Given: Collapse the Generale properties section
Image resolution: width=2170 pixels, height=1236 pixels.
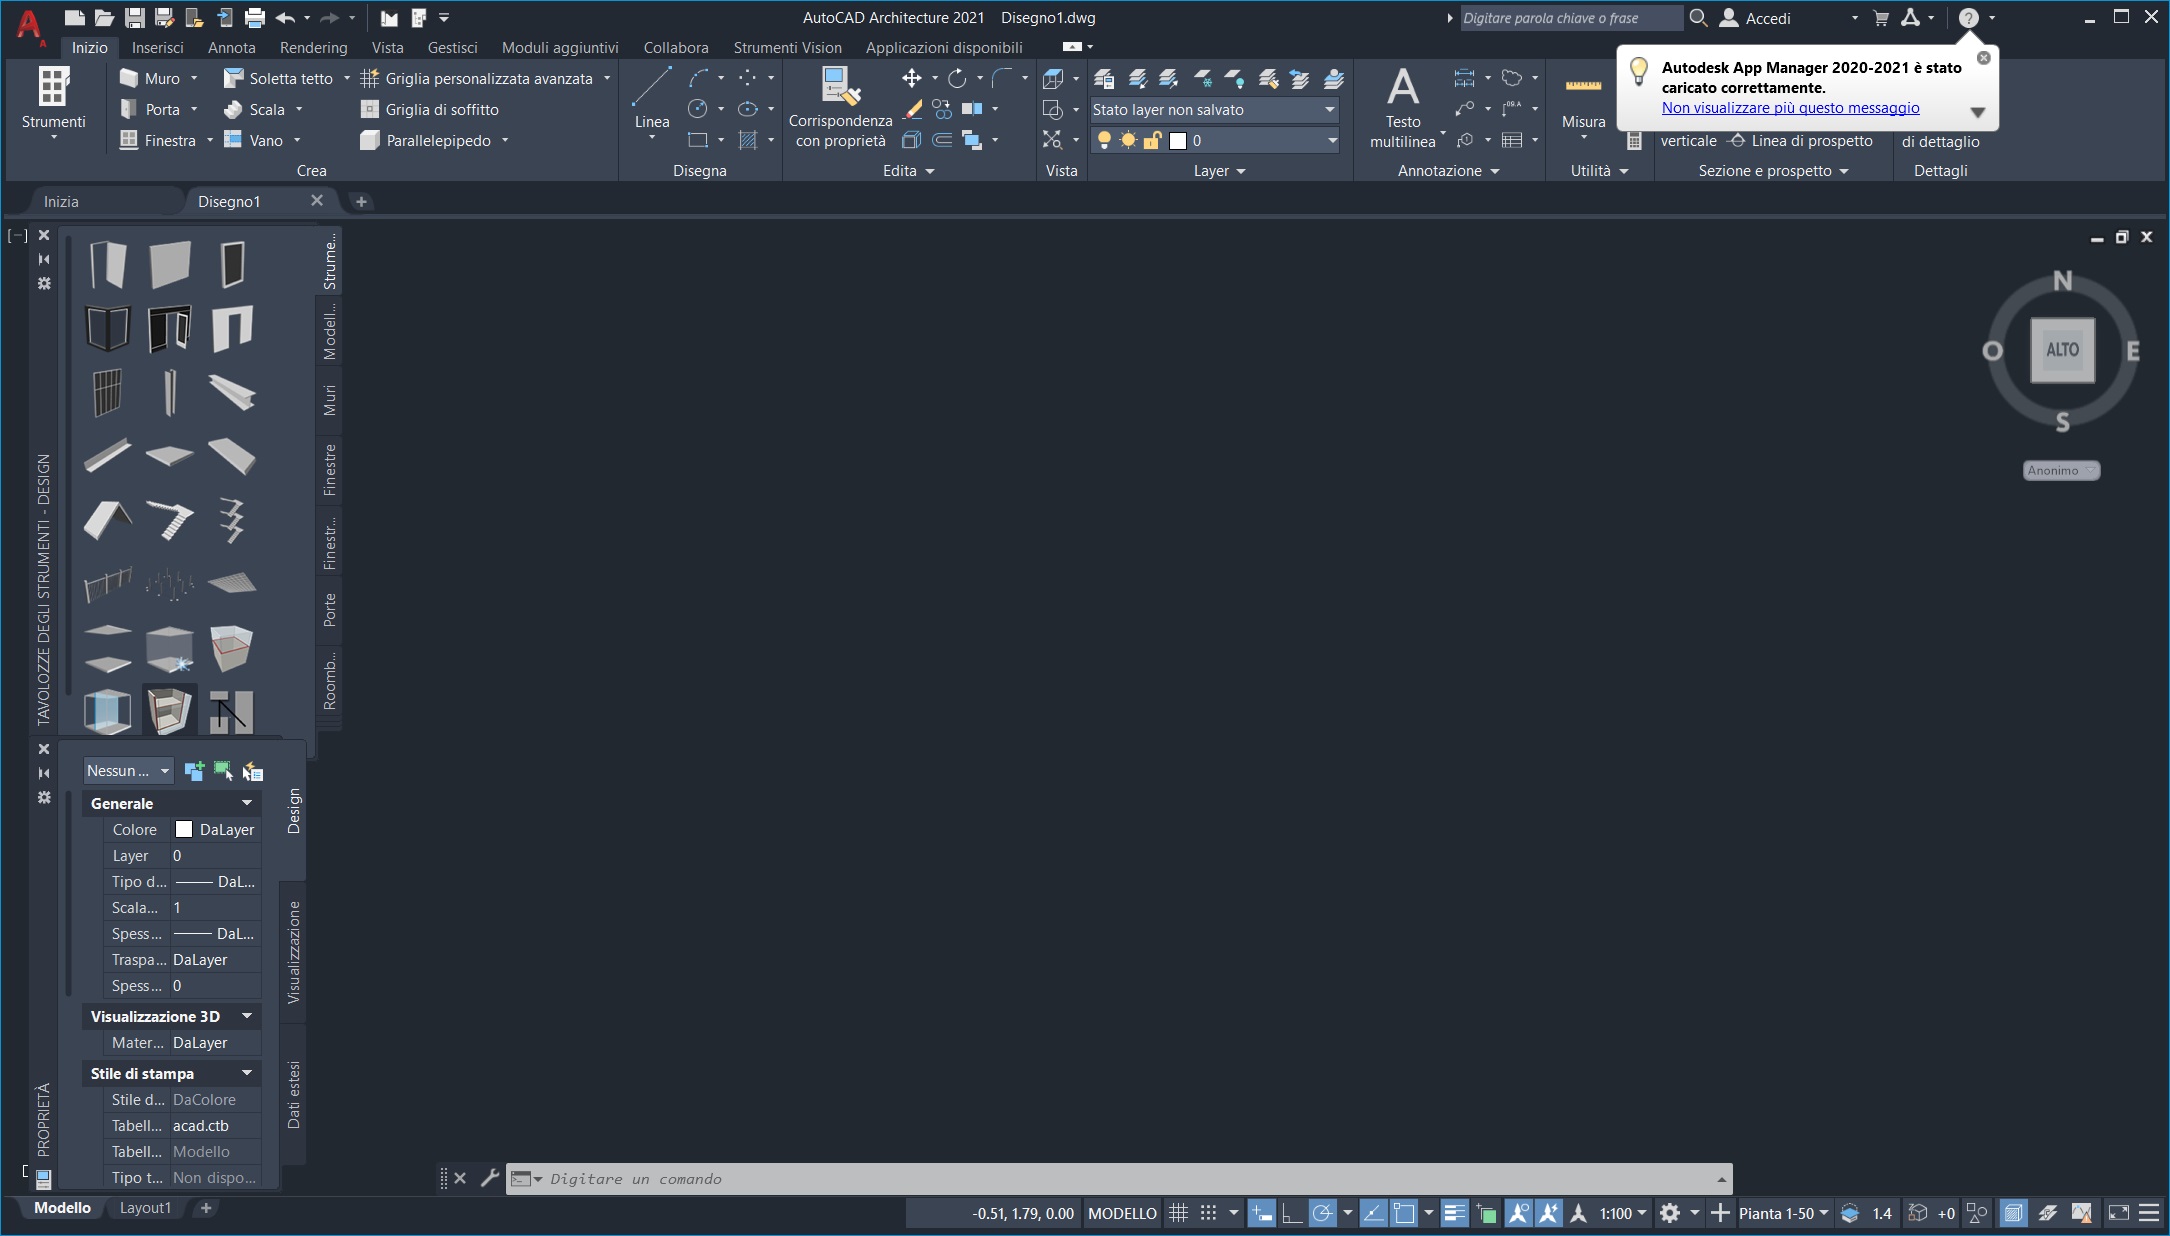Looking at the screenshot, I should coord(246,803).
